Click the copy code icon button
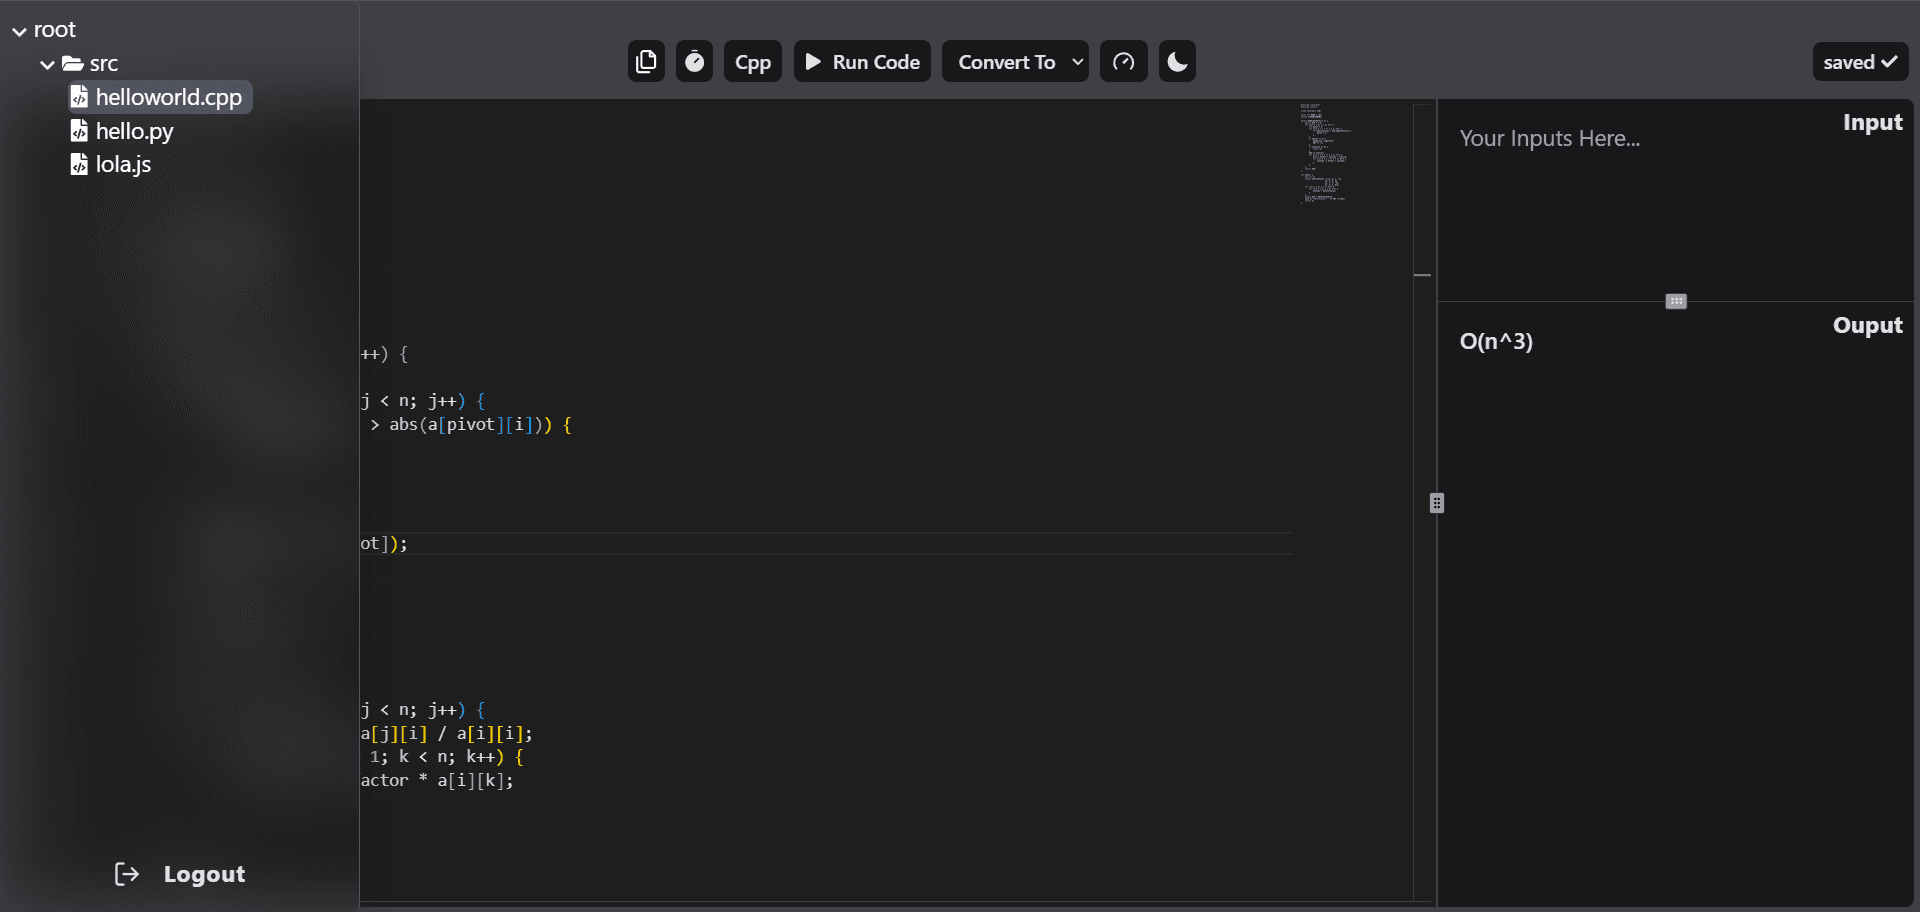The image size is (1920, 912). point(646,61)
